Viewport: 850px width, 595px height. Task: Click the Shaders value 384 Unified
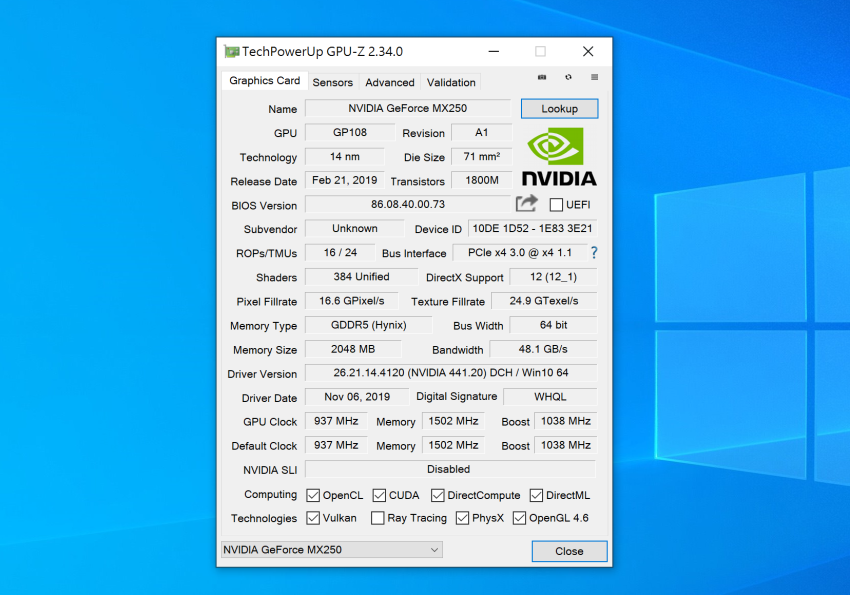(x=362, y=277)
